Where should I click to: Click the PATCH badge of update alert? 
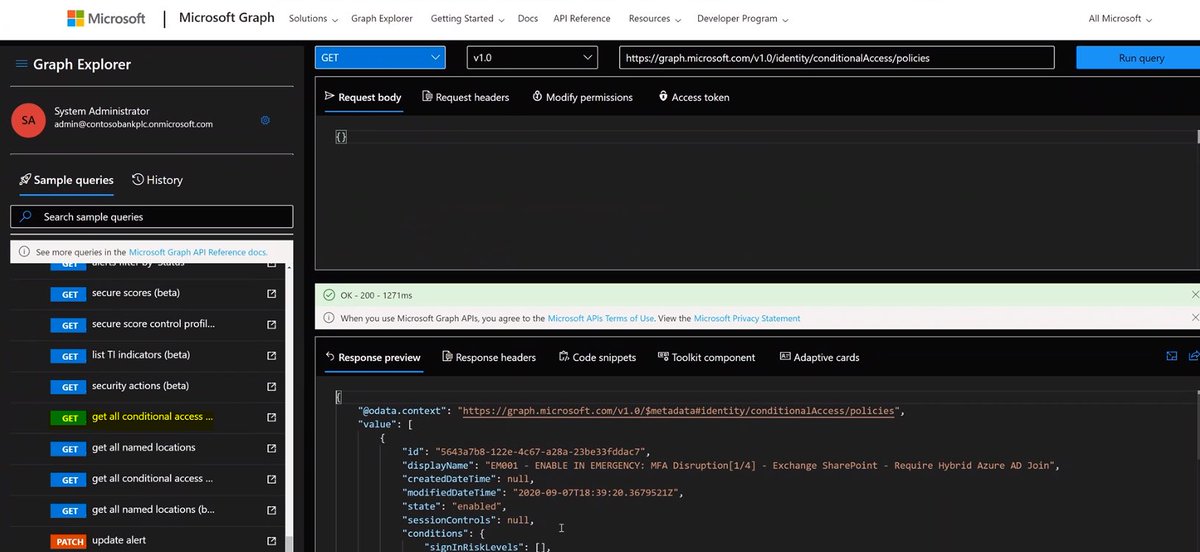click(x=69, y=542)
